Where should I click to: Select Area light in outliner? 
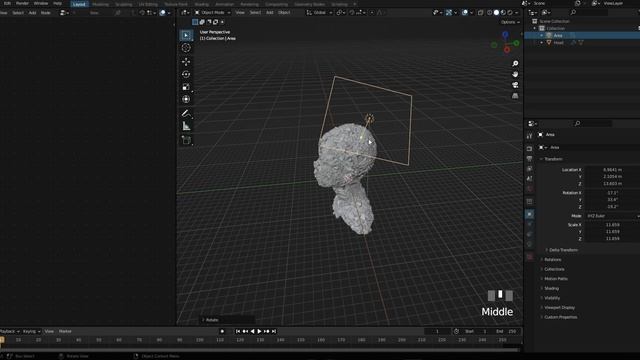tap(558, 36)
